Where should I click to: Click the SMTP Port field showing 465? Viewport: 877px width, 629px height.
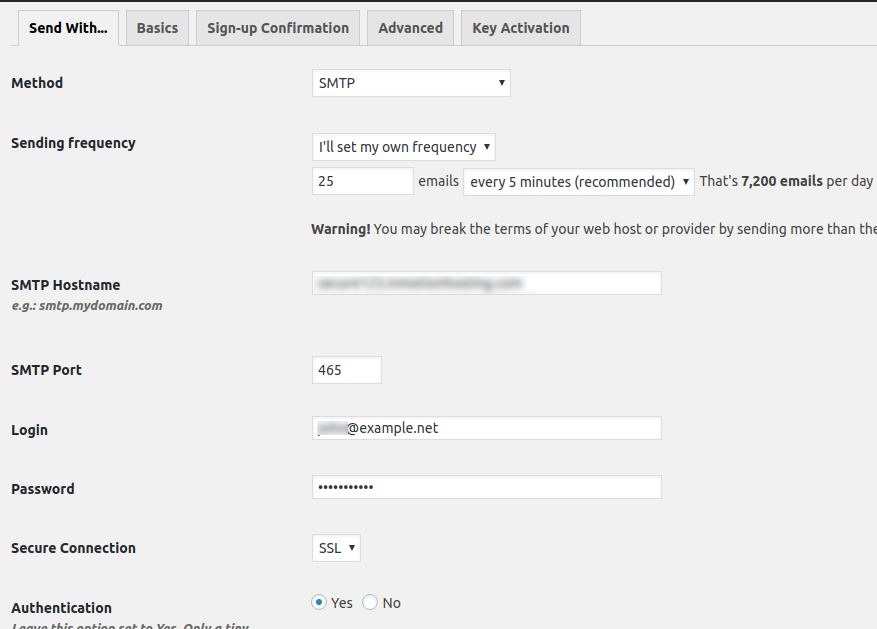346,370
